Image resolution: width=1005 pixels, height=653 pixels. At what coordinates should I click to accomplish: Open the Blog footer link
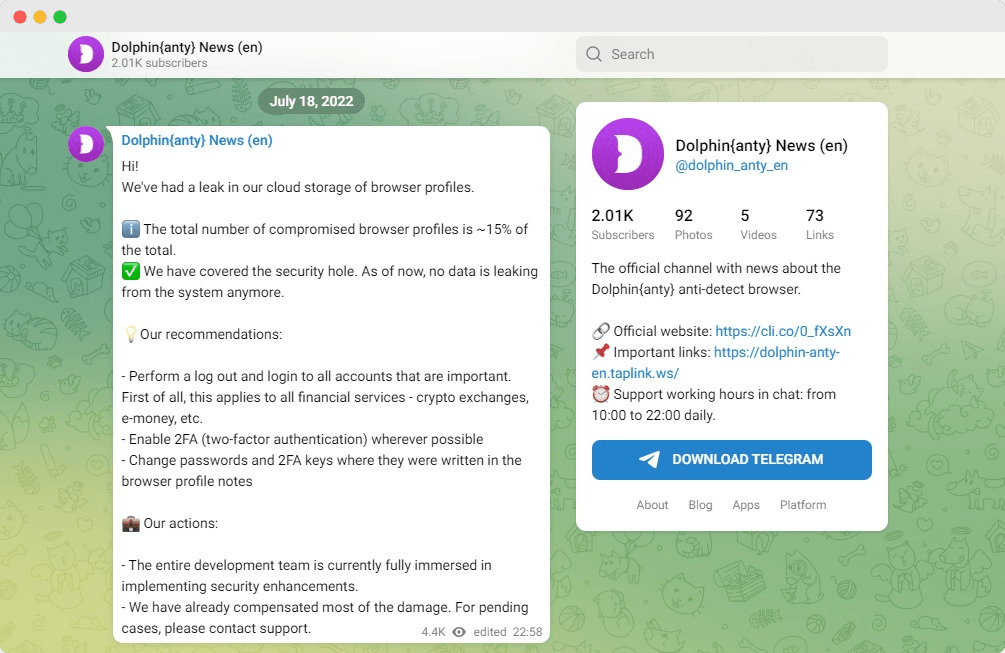701,505
